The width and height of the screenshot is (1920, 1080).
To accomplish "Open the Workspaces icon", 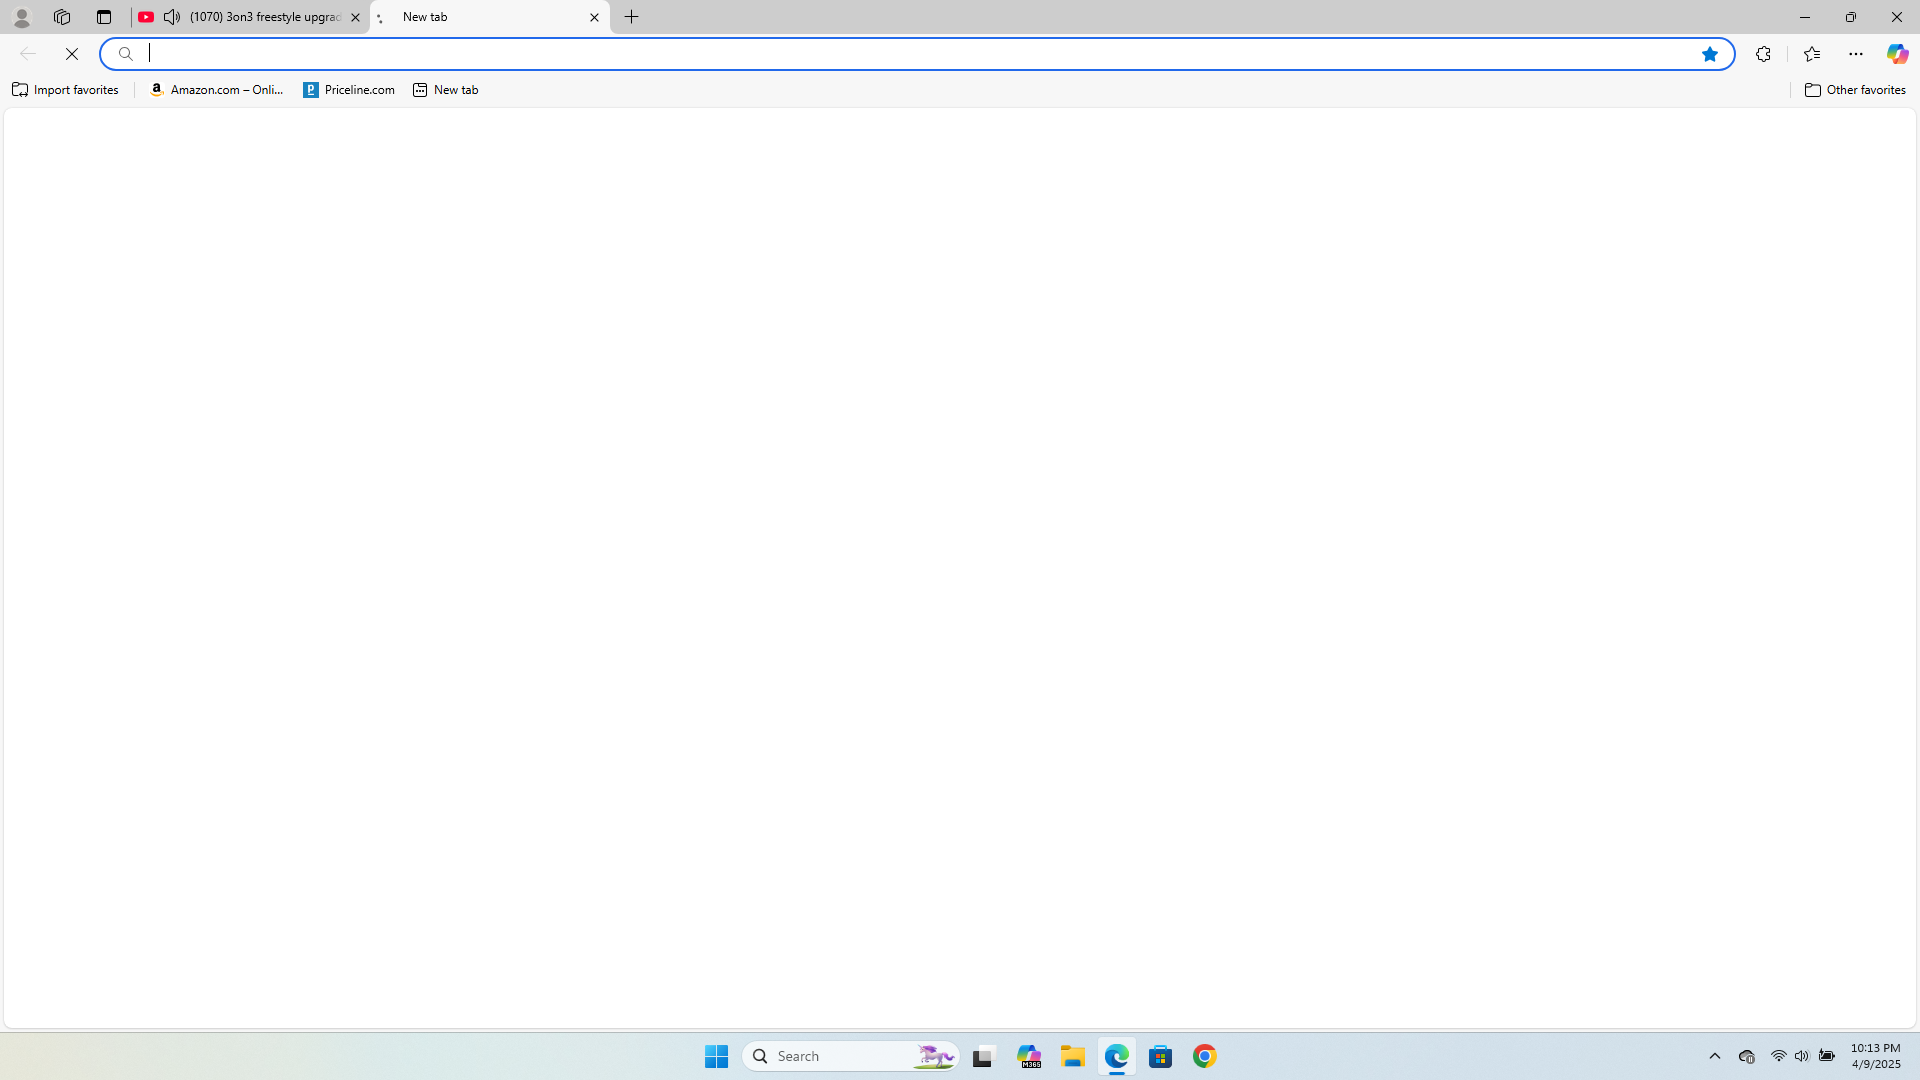I will [x=62, y=17].
